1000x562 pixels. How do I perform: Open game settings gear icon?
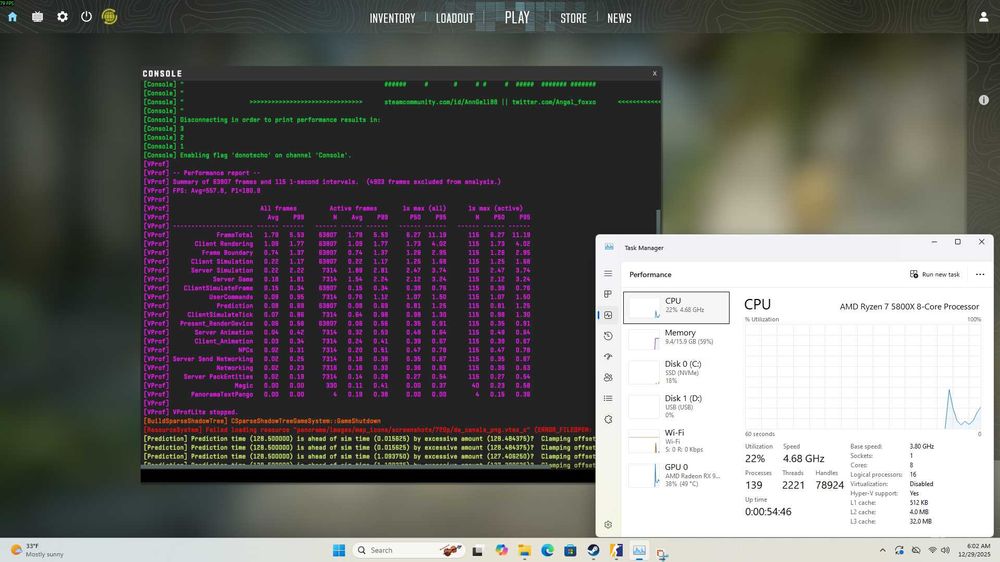62,17
